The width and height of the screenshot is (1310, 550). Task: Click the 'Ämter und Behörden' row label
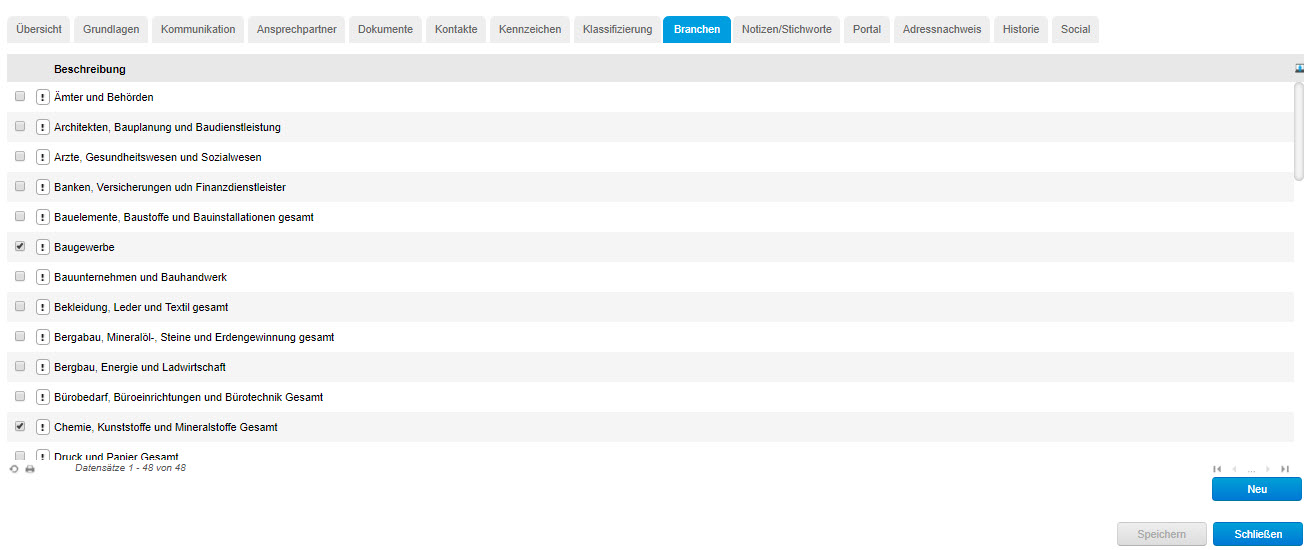(104, 97)
